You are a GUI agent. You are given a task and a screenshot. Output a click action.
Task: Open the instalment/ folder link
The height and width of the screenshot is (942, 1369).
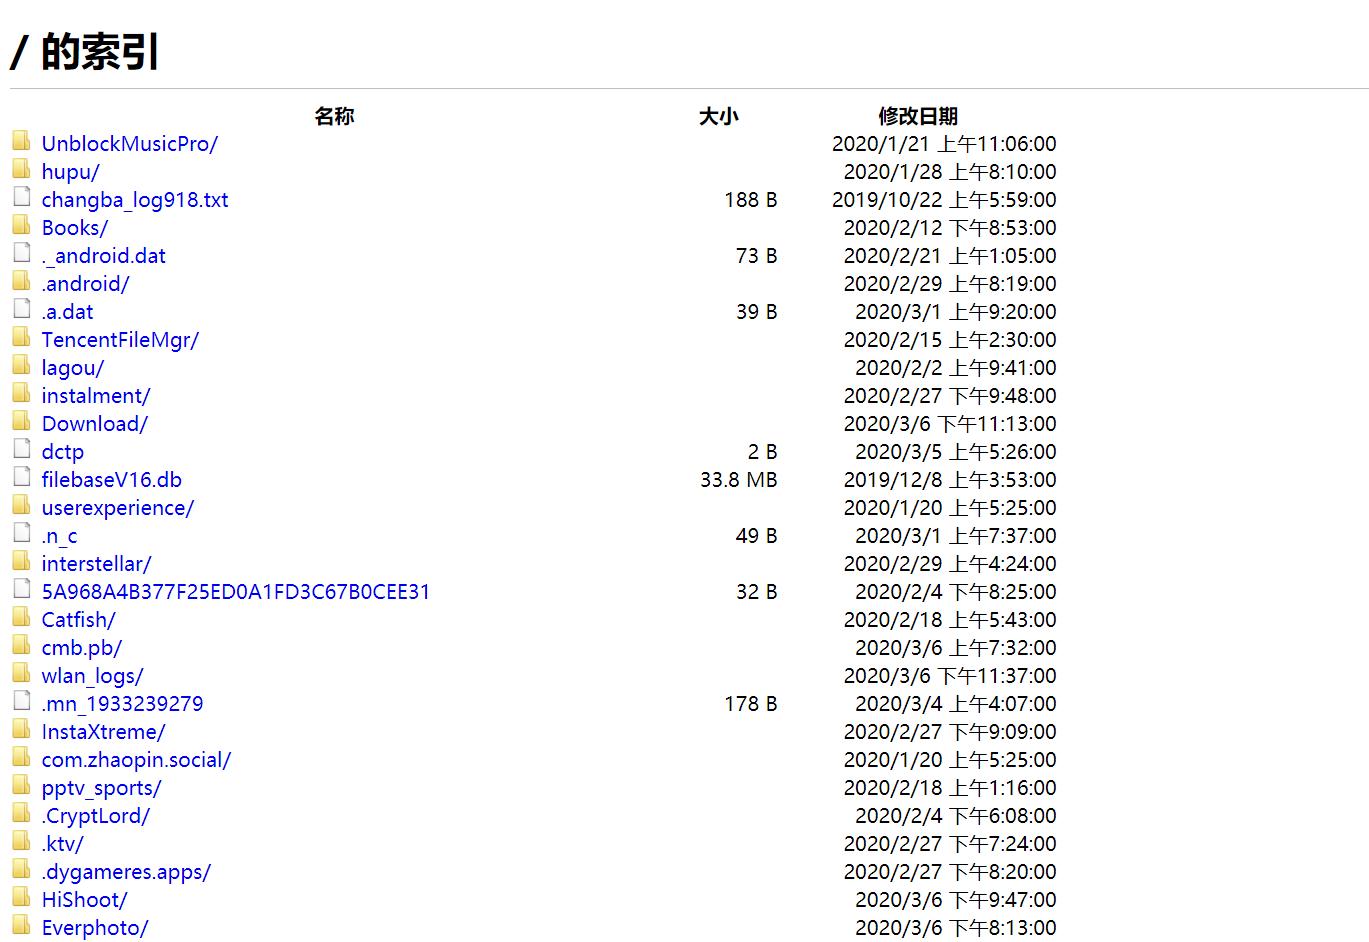96,396
